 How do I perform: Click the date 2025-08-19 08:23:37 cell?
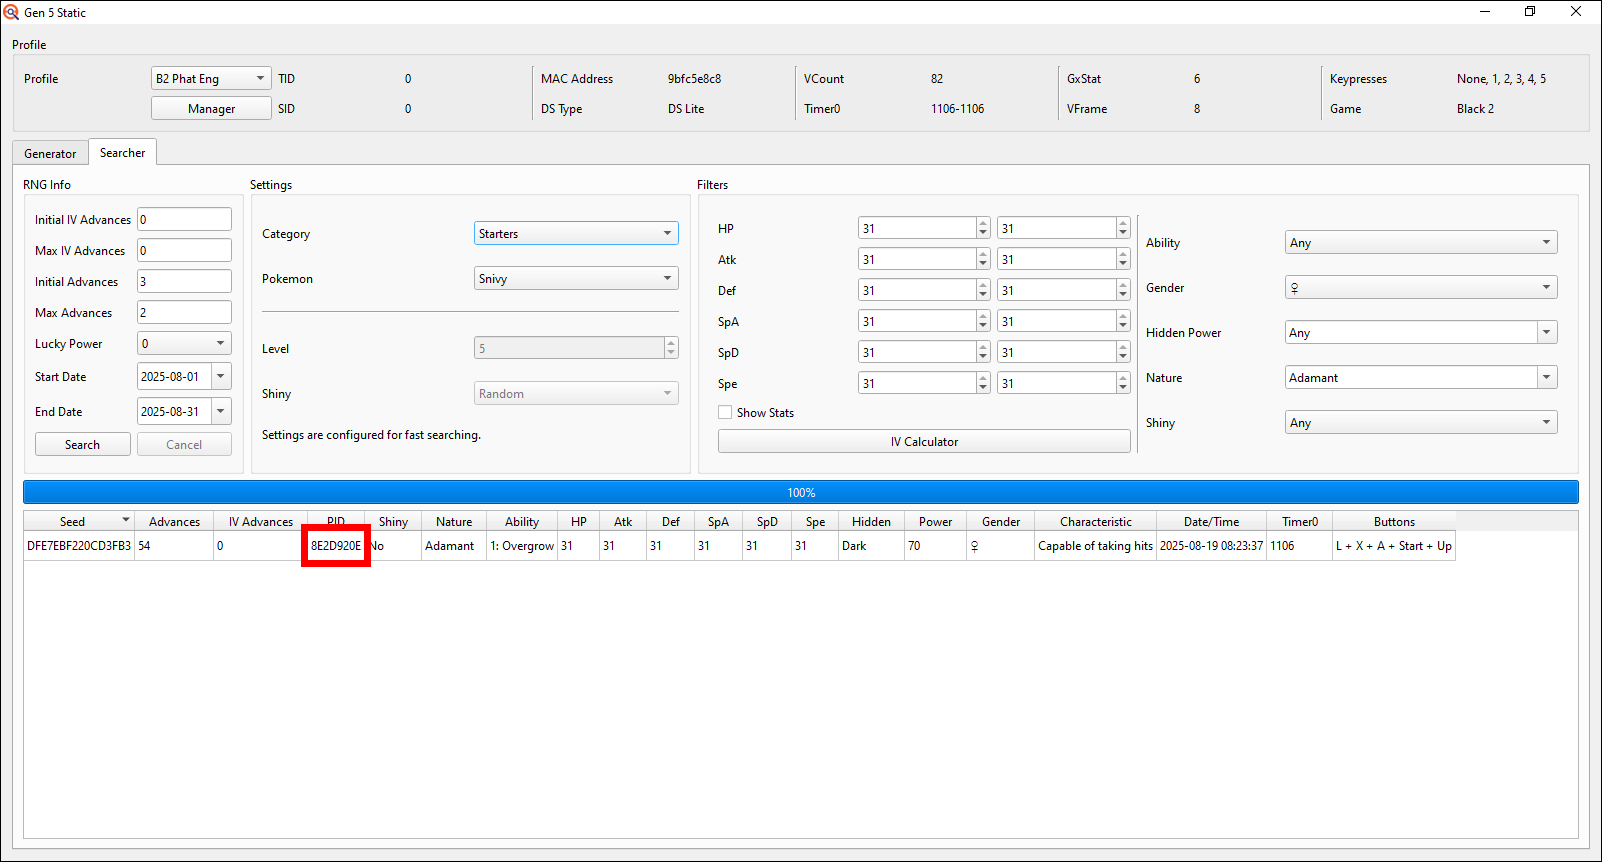(x=1211, y=545)
